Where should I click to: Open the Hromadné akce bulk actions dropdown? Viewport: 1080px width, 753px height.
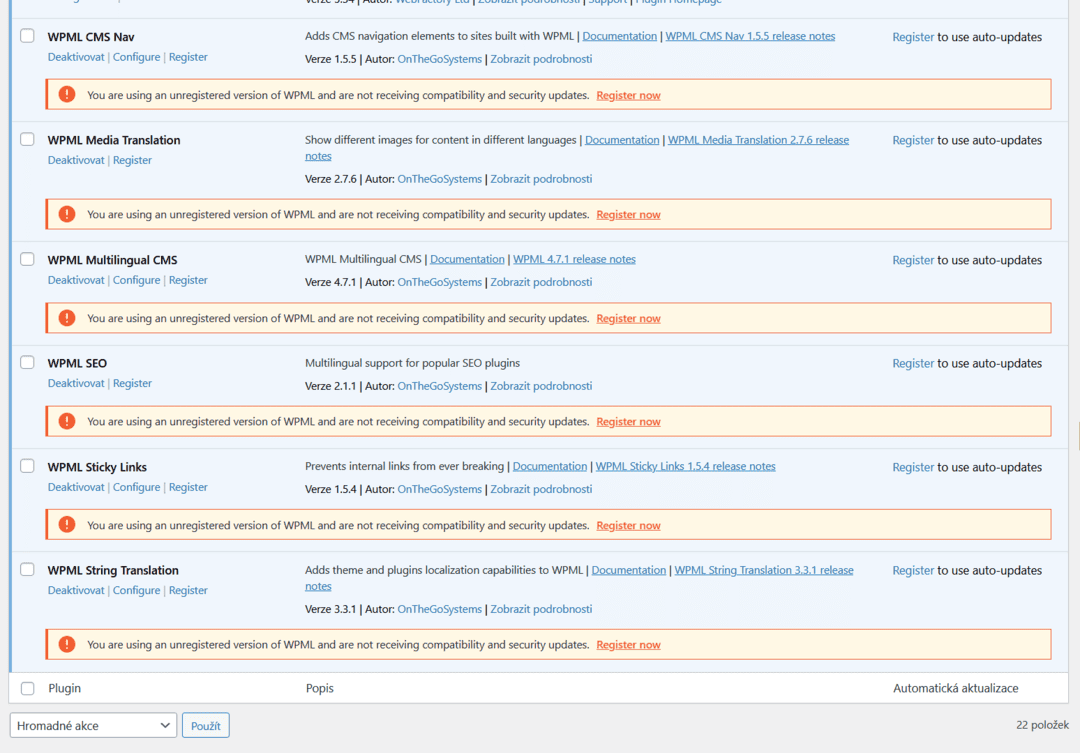coord(93,725)
